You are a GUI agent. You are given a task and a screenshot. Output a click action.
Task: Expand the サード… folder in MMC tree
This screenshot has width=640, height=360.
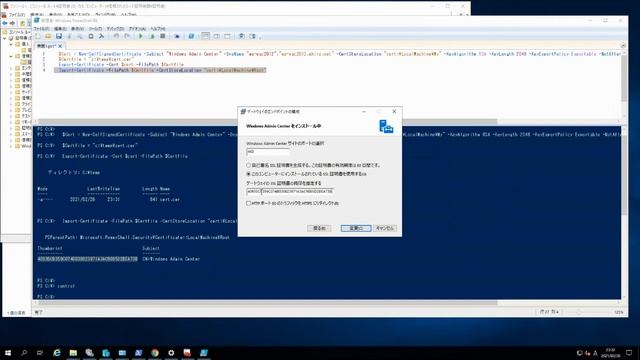11,92
